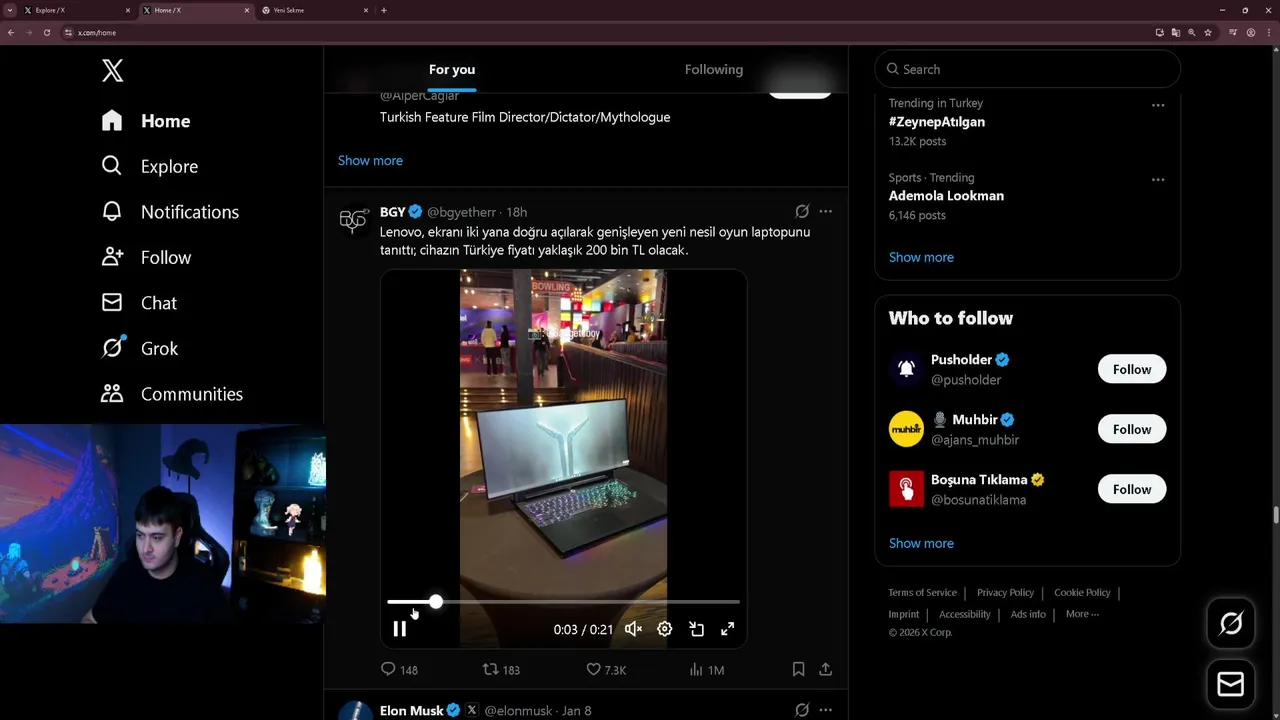Viewport: 1280px width, 720px height.
Task: Open Explore in the sidebar
Action: [150, 166]
